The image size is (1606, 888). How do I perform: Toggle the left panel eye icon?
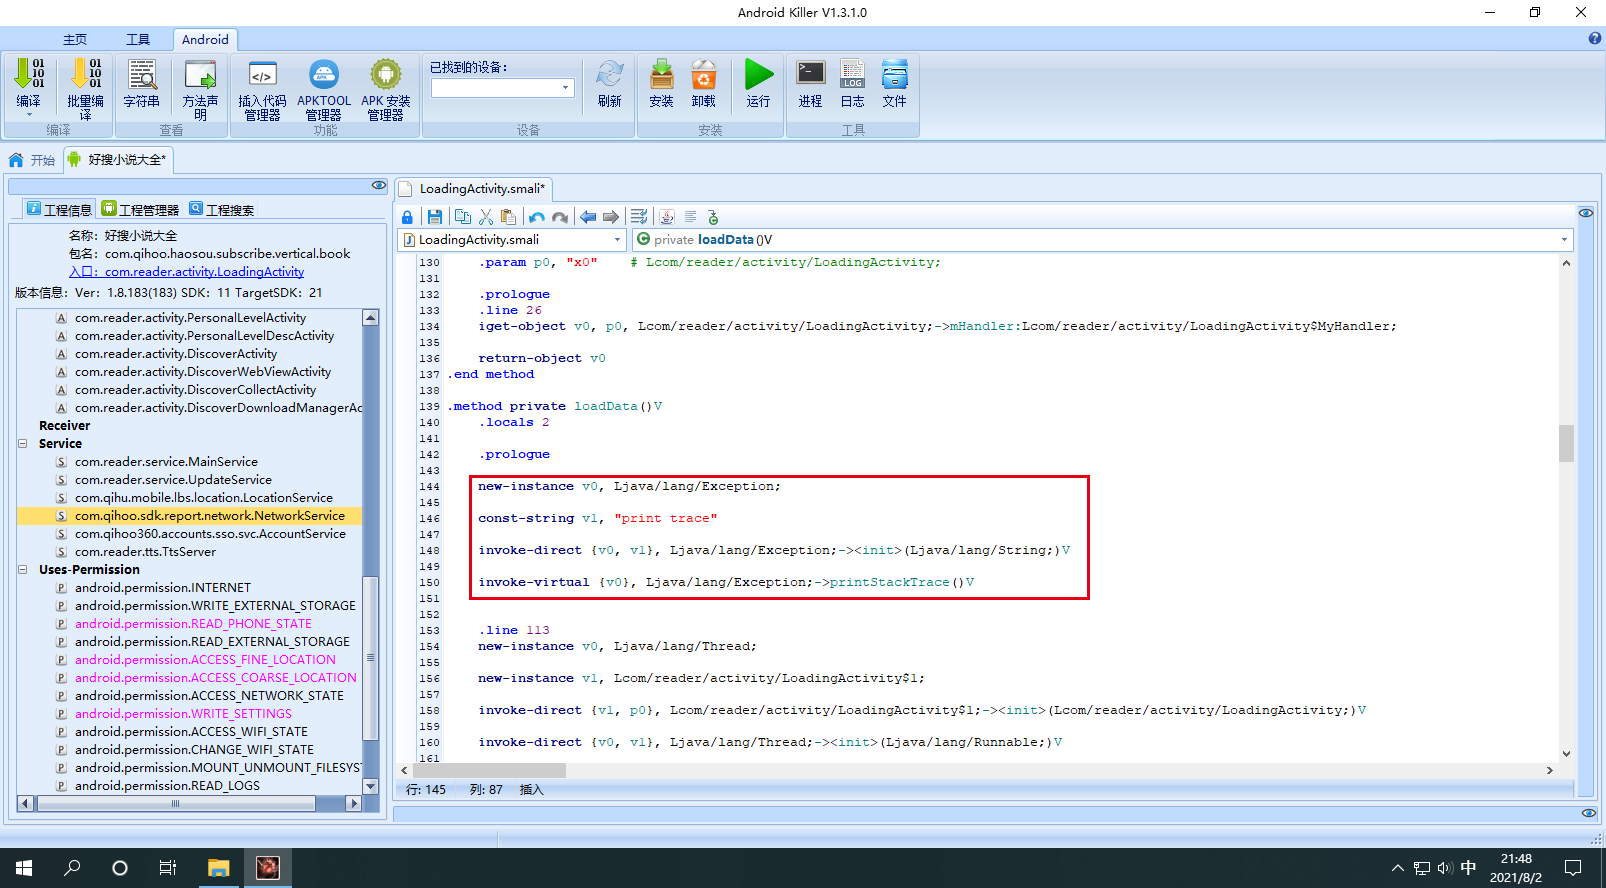[x=379, y=185]
